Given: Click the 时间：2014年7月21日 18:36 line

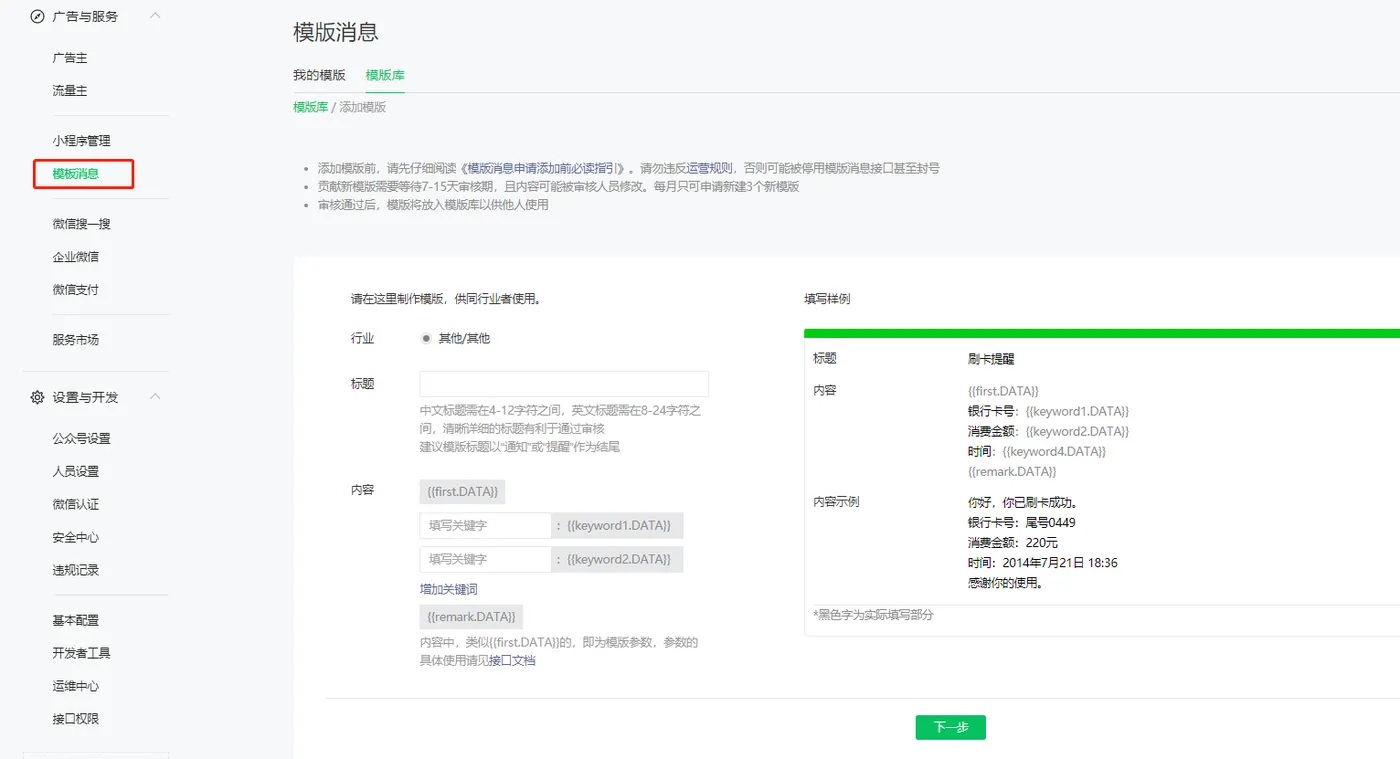Looking at the screenshot, I should (x=1042, y=563).
